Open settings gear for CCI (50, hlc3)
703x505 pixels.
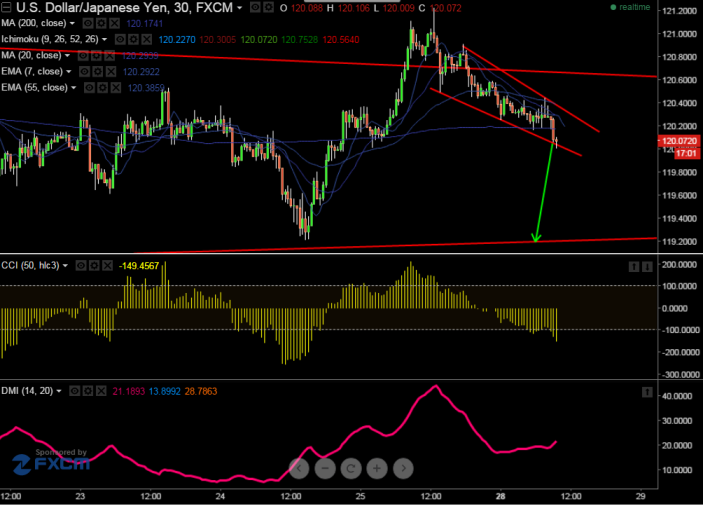coord(94,266)
